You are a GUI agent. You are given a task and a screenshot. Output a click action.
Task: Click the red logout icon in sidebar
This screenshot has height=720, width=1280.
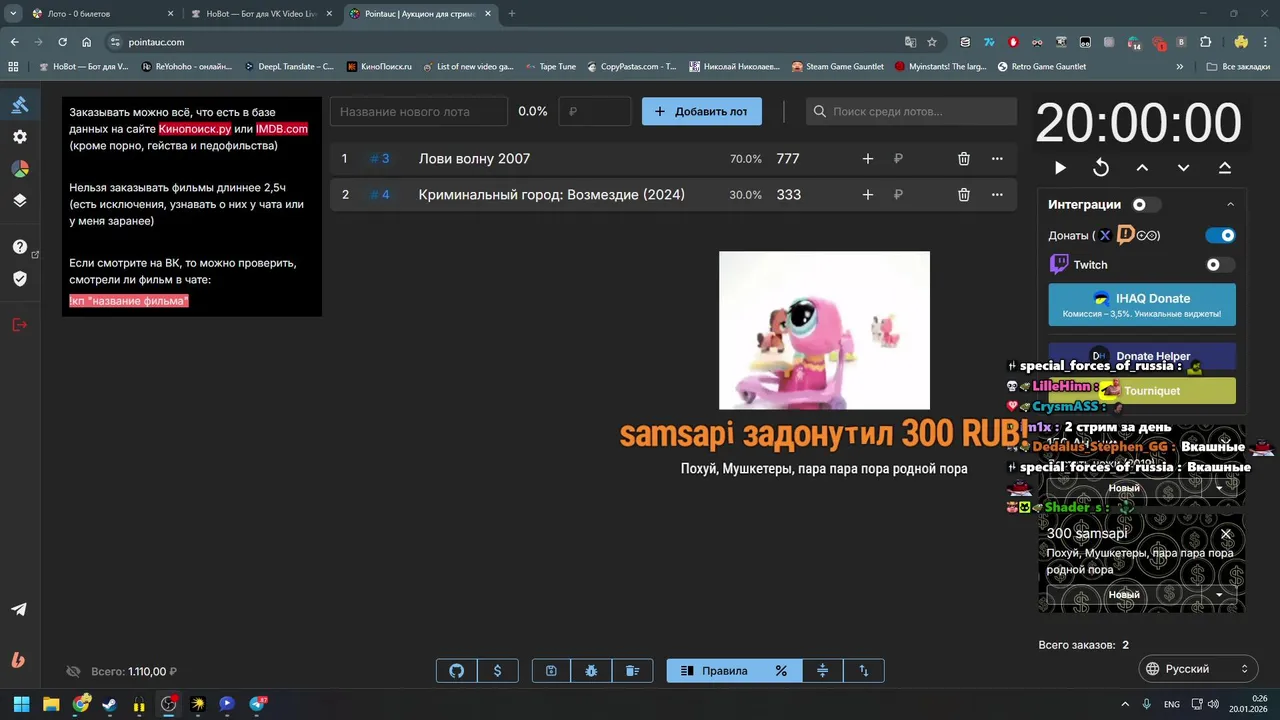pyautogui.click(x=20, y=324)
